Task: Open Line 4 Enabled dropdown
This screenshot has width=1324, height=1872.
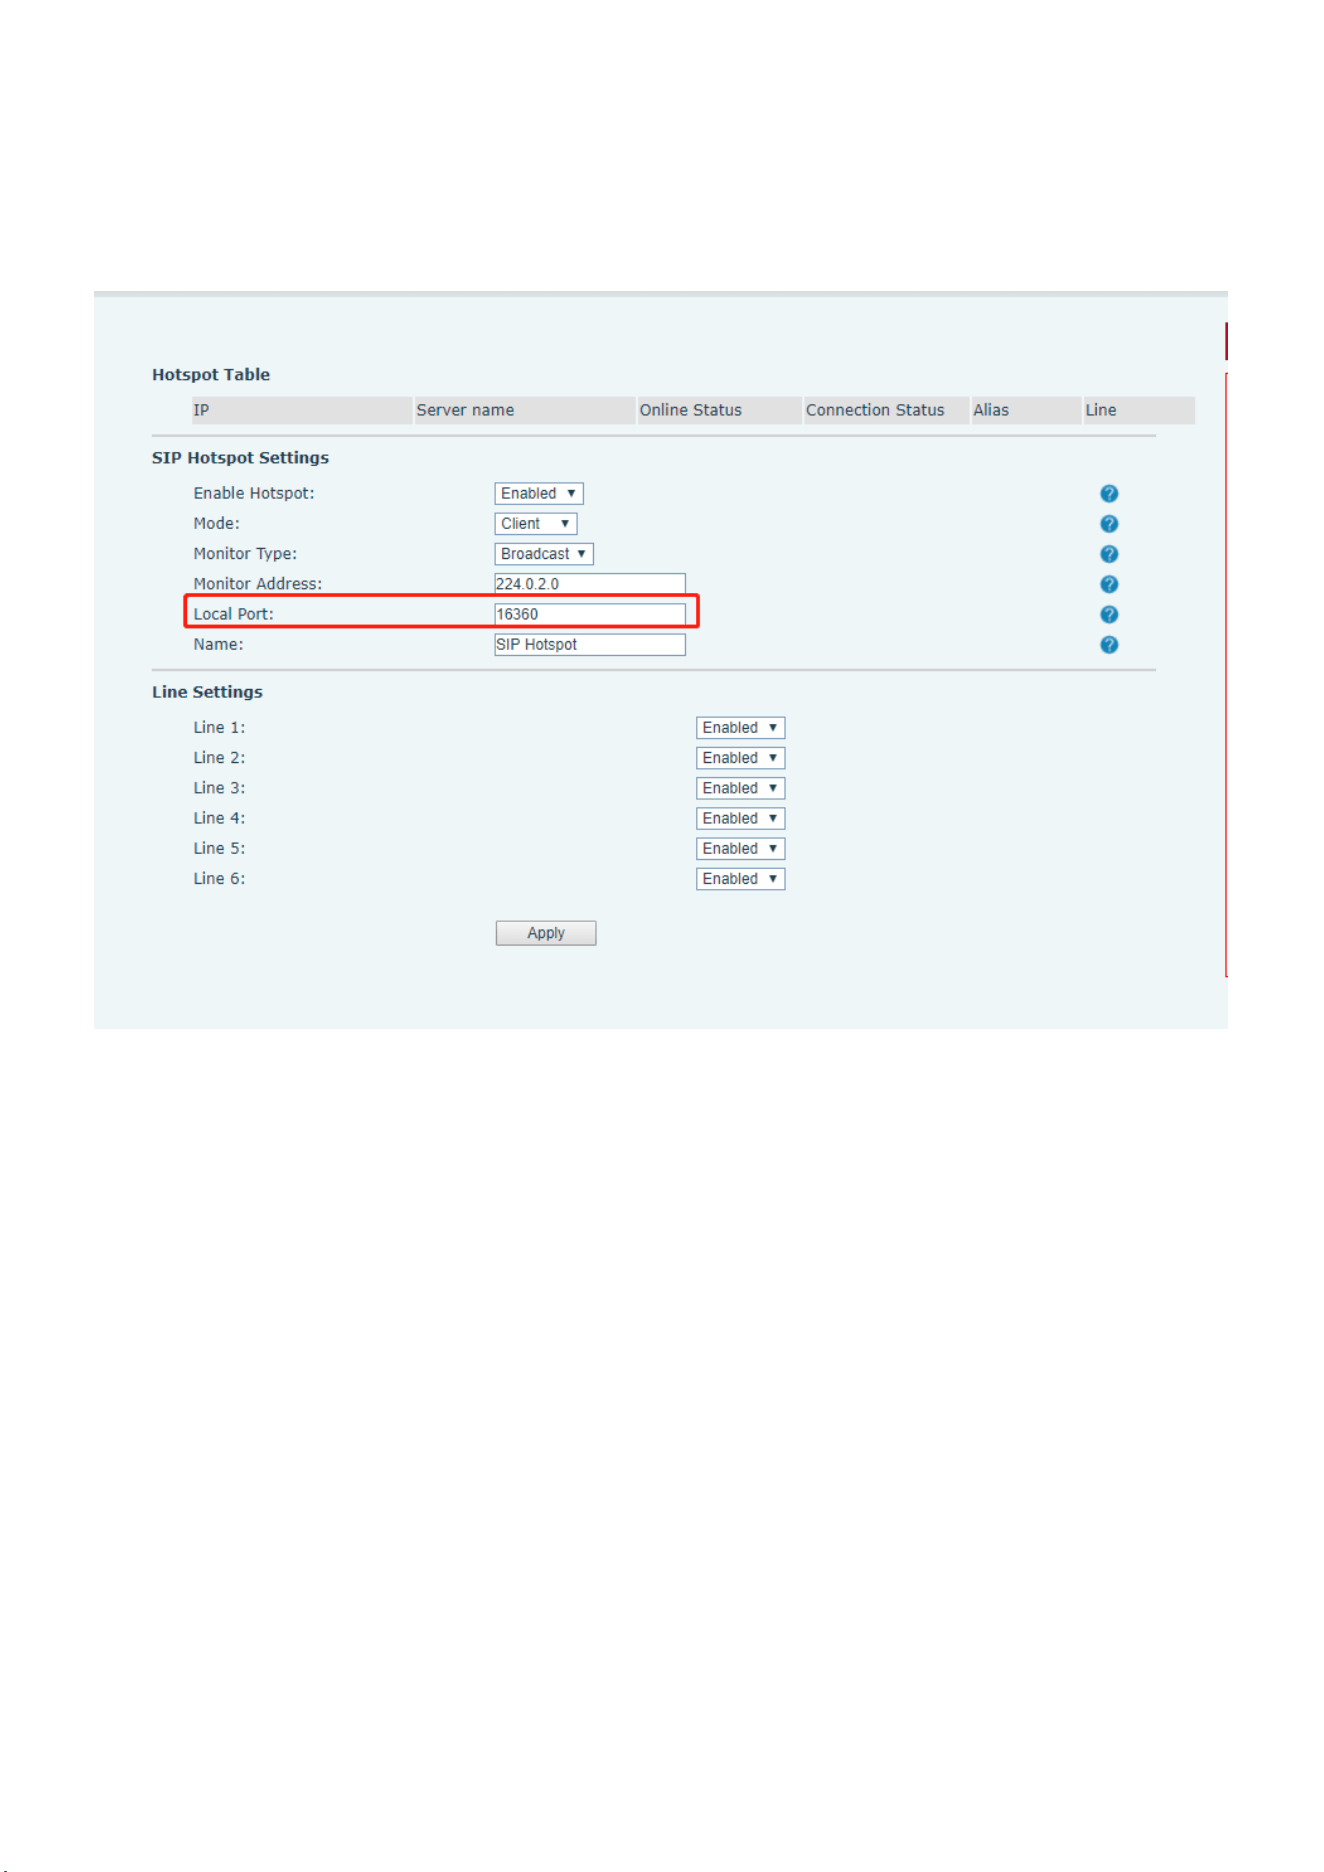Action: (x=740, y=818)
